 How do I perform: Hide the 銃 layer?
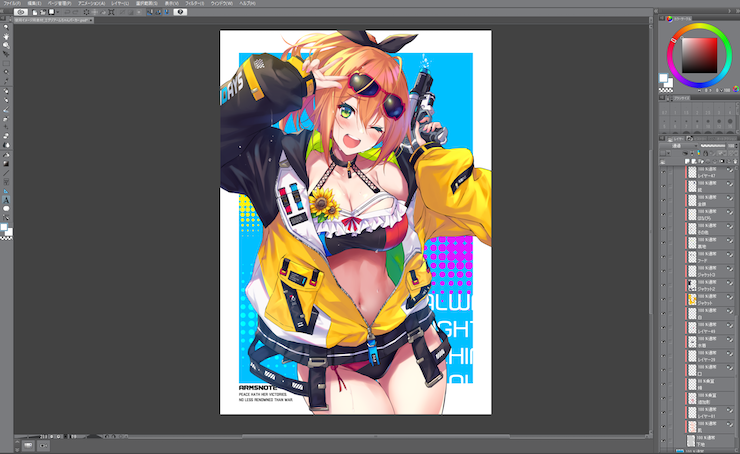[663, 186]
